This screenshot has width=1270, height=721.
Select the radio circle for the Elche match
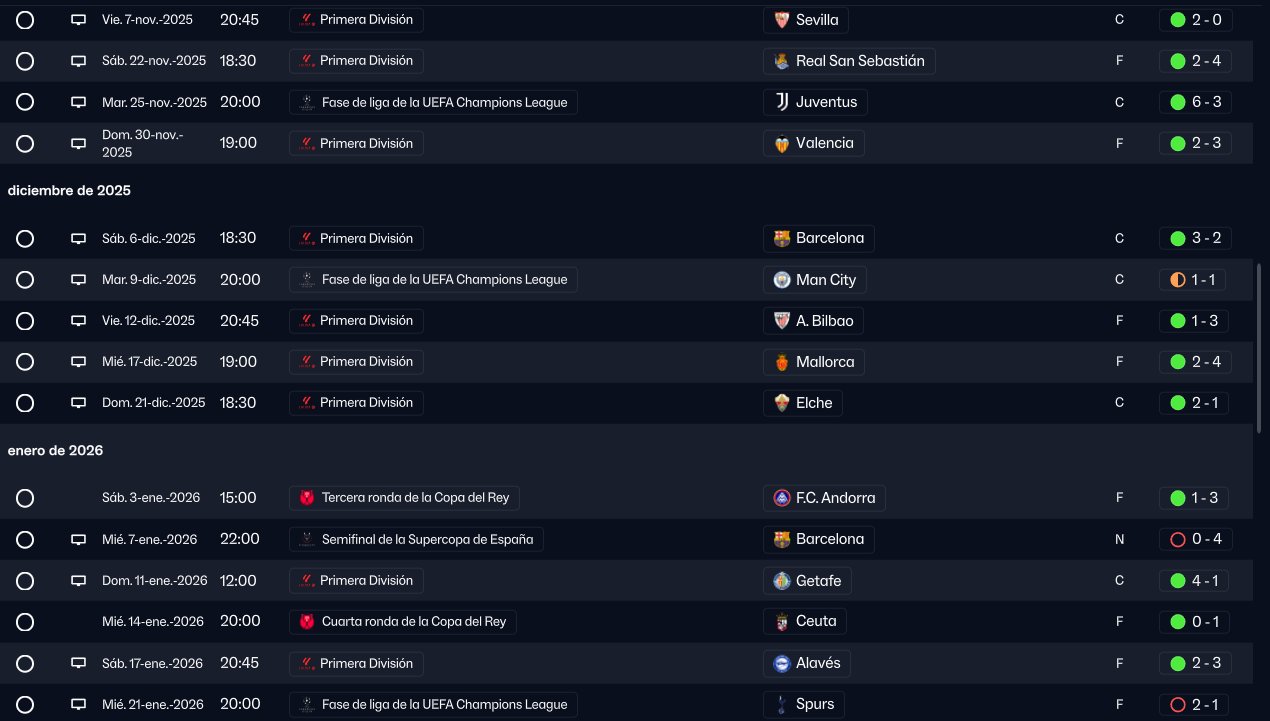click(x=25, y=403)
